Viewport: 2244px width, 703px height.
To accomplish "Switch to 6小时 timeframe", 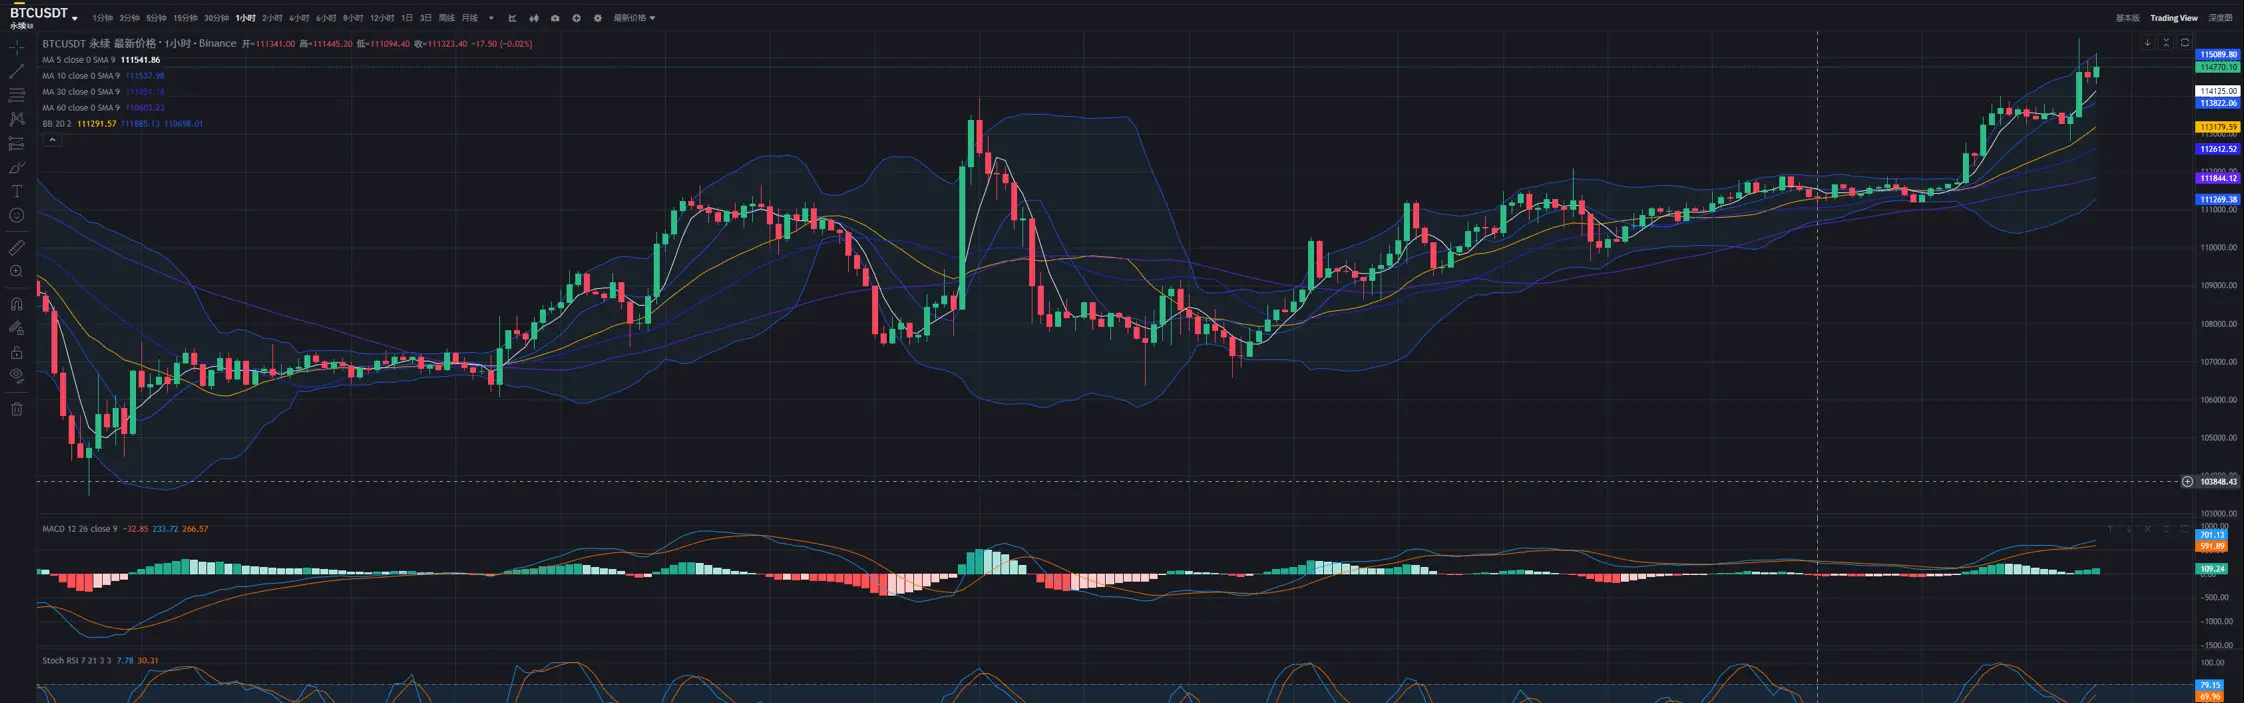I will pos(326,18).
